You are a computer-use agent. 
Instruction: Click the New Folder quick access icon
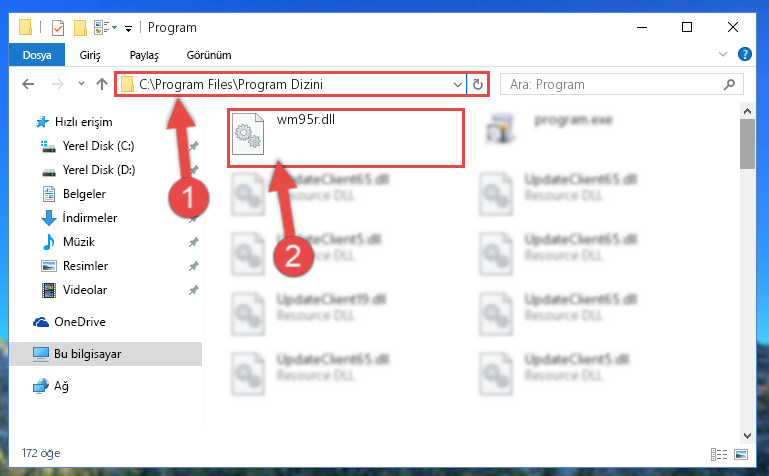(x=80, y=27)
